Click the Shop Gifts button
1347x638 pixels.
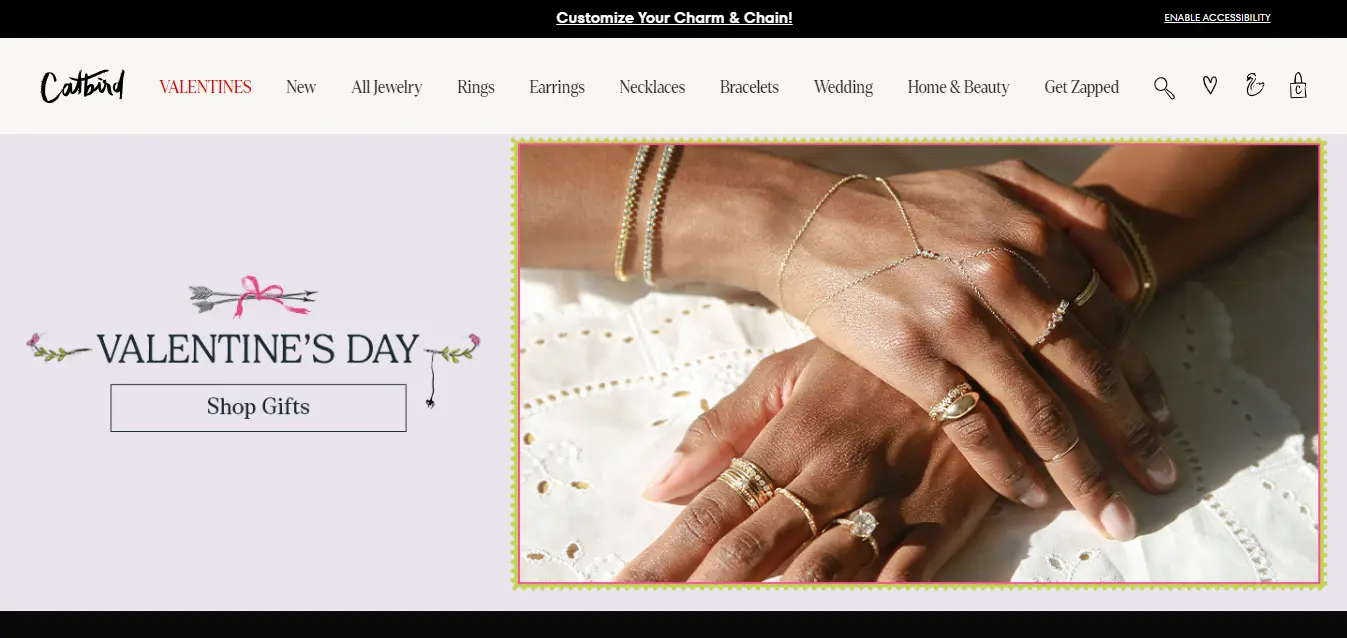point(258,407)
